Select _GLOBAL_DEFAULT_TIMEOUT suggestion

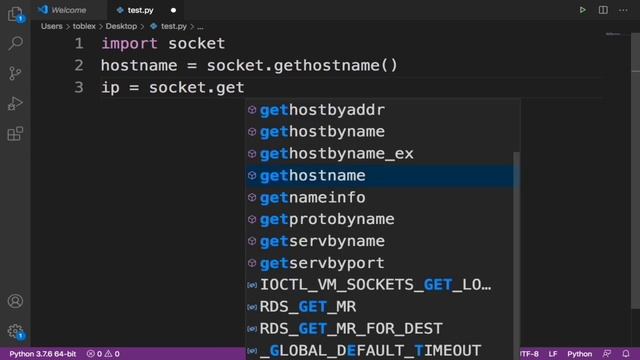[380, 350]
